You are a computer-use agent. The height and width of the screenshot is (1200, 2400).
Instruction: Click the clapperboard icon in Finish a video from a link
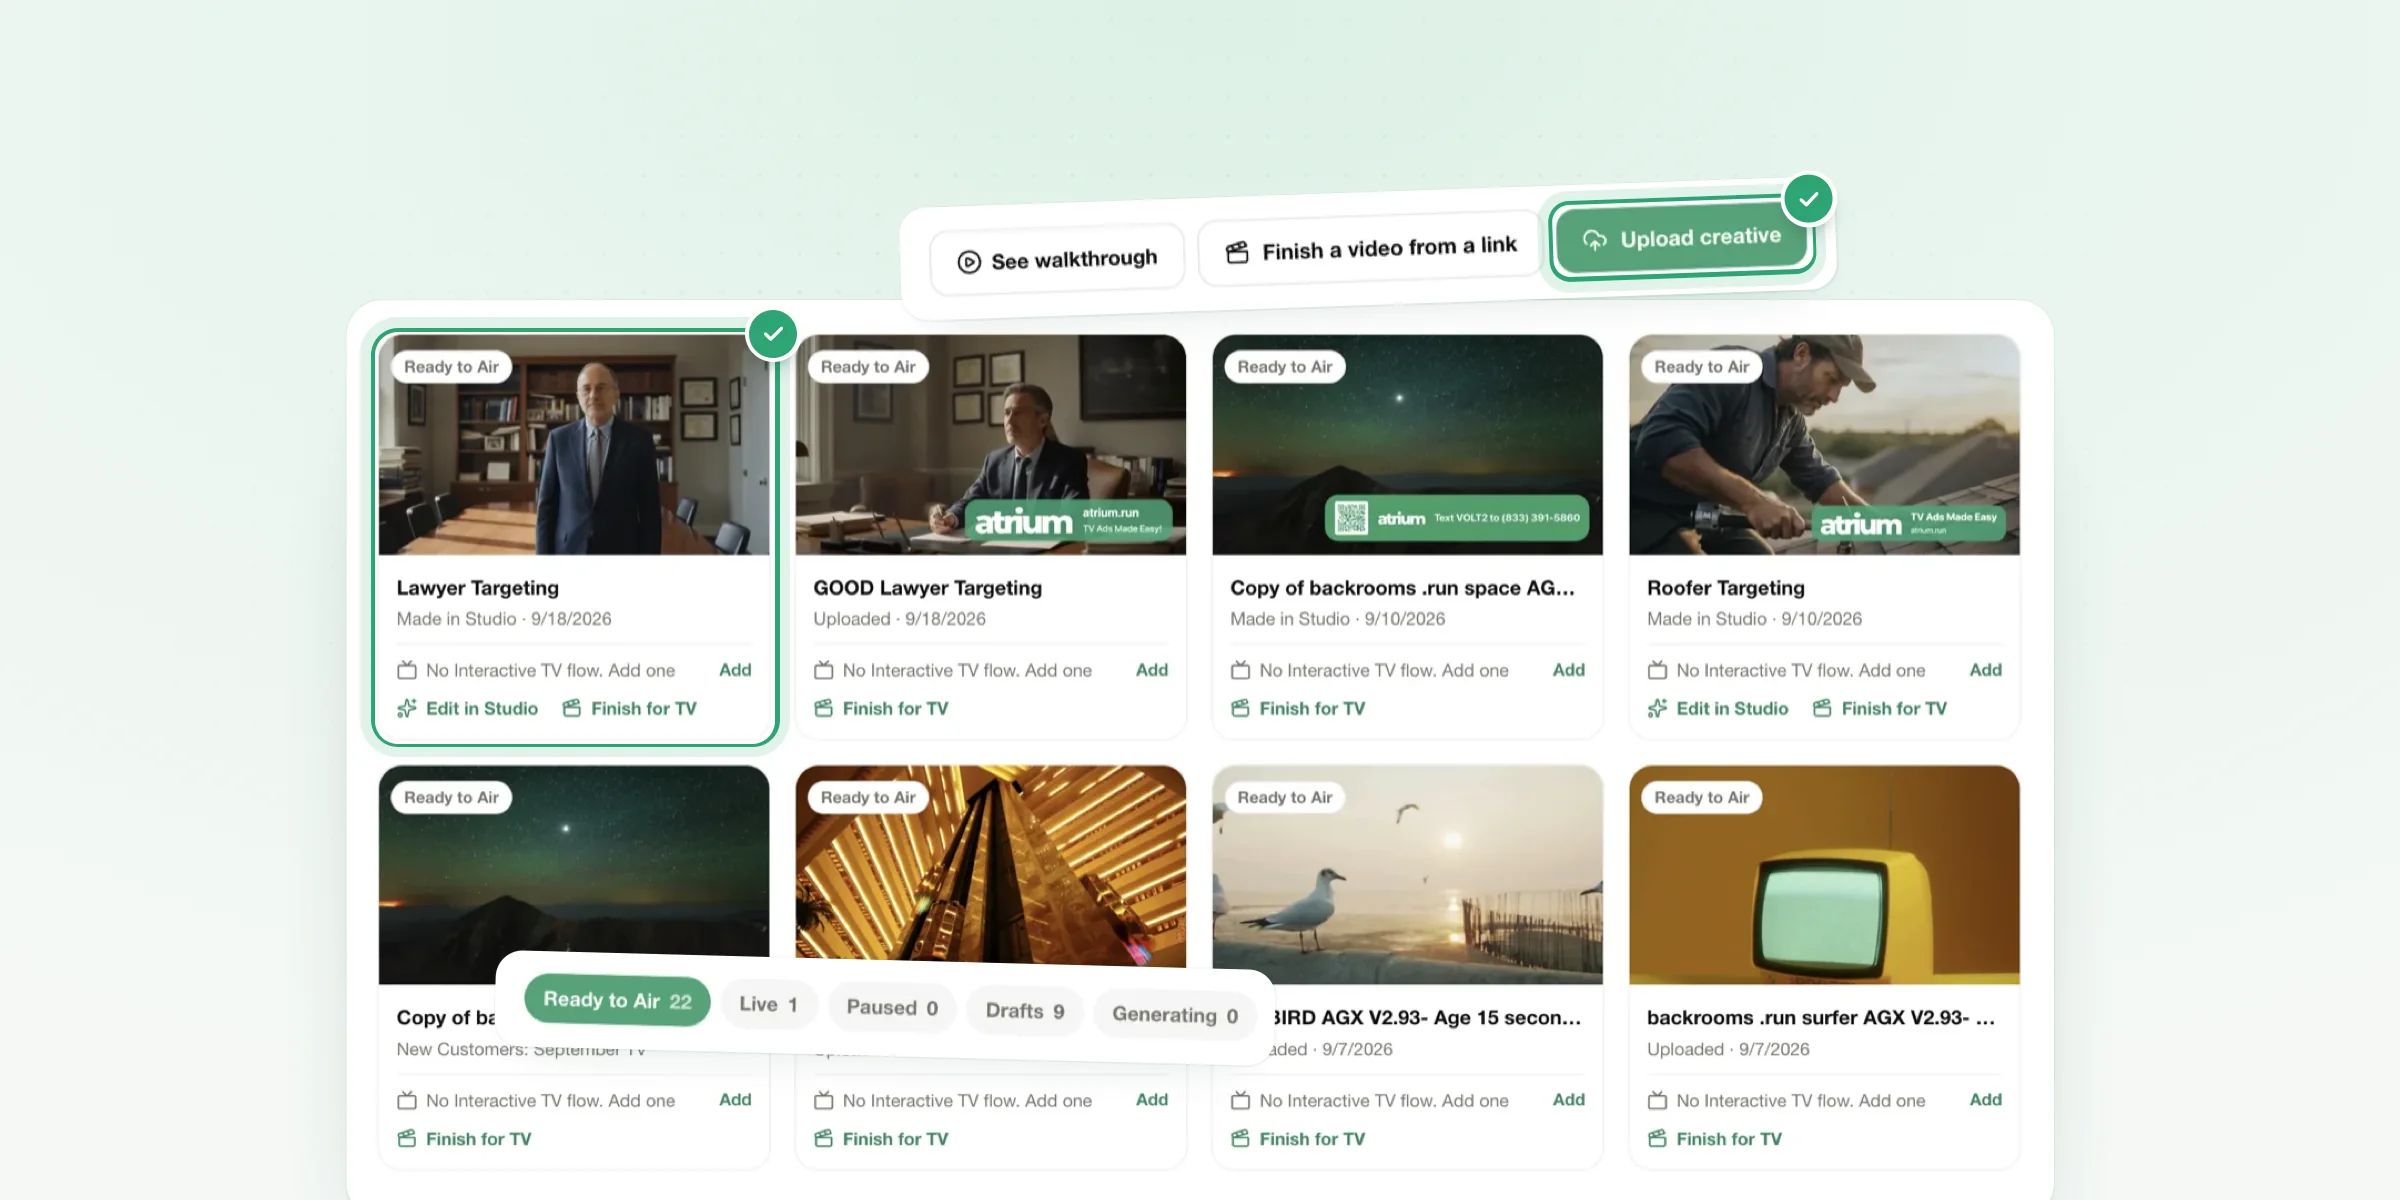coord(1237,252)
